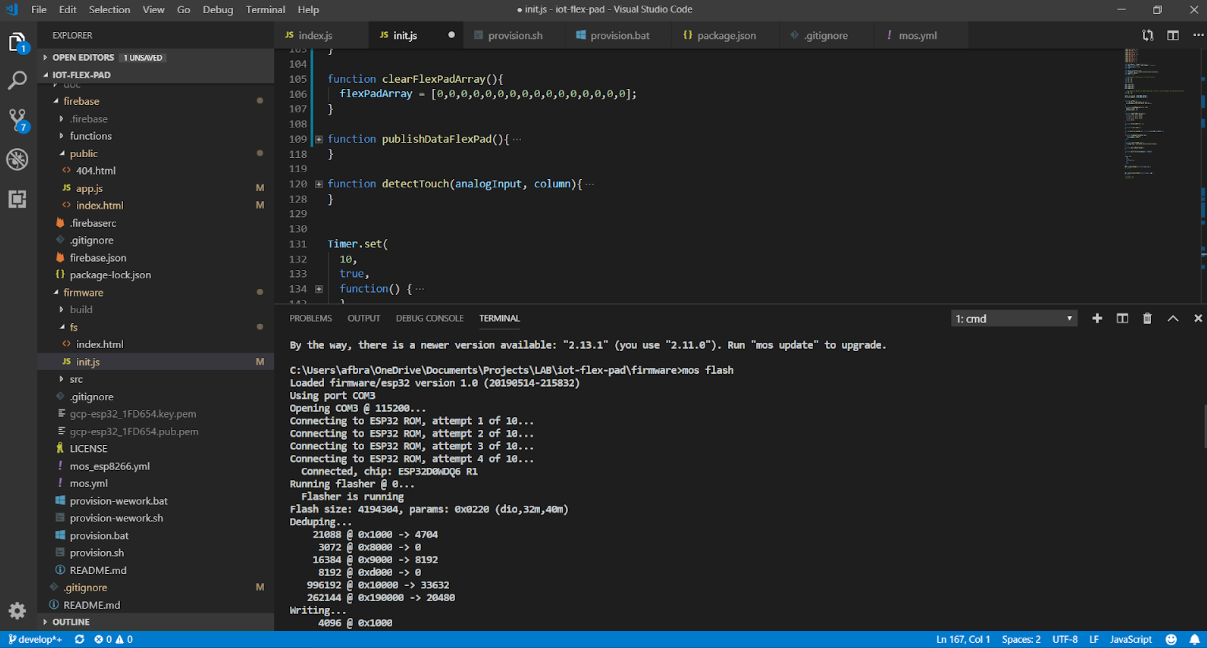Viewport: 1207px width, 648px height.
Task: Open the Extensions view
Action: 17,198
